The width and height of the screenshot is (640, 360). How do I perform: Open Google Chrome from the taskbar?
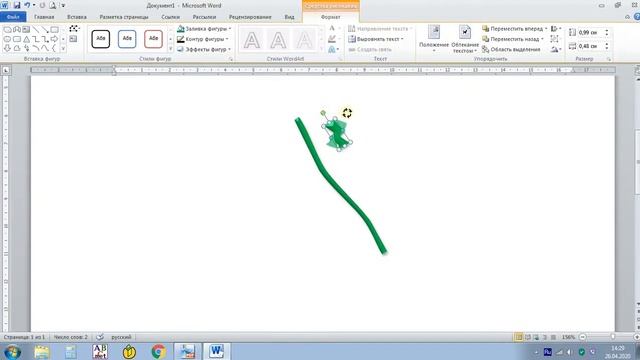pyautogui.click(x=158, y=351)
